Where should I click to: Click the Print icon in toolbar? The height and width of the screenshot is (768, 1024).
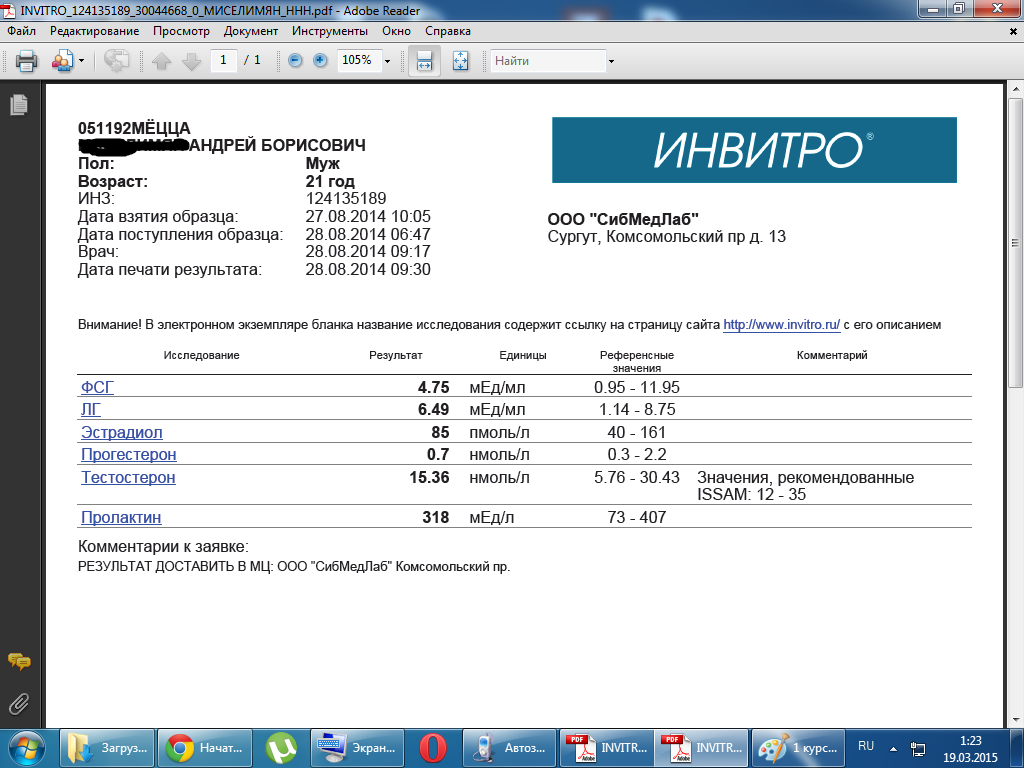26,61
